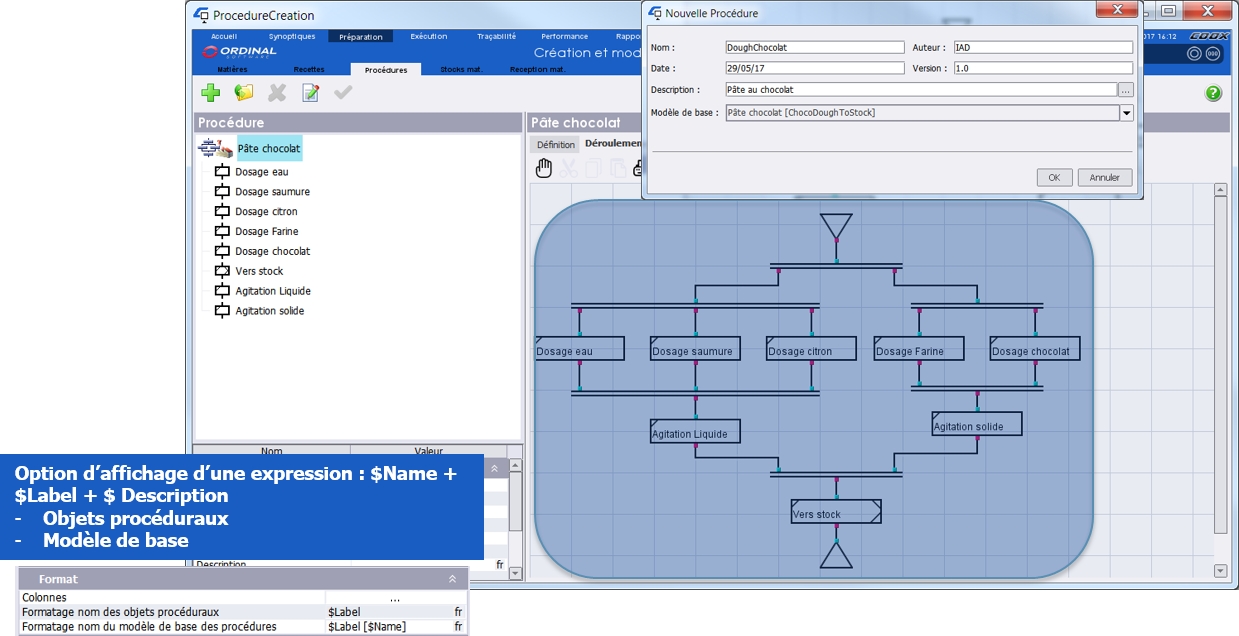The height and width of the screenshot is (636, 1239).
Task: Open help with the green question mark
Action: click(1213, 93)
